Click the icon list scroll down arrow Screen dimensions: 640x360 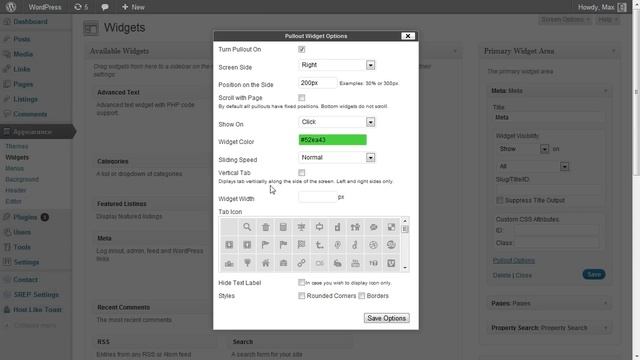pyautogui.click(x=405, y=268)
